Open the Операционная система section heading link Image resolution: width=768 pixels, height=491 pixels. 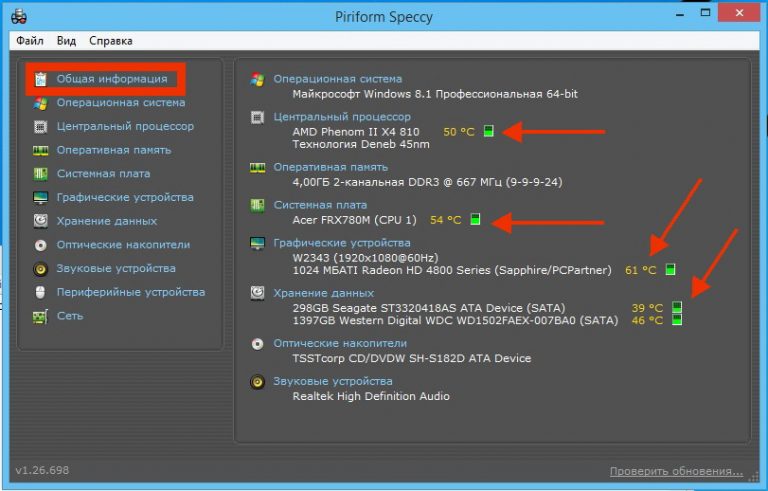338,79
